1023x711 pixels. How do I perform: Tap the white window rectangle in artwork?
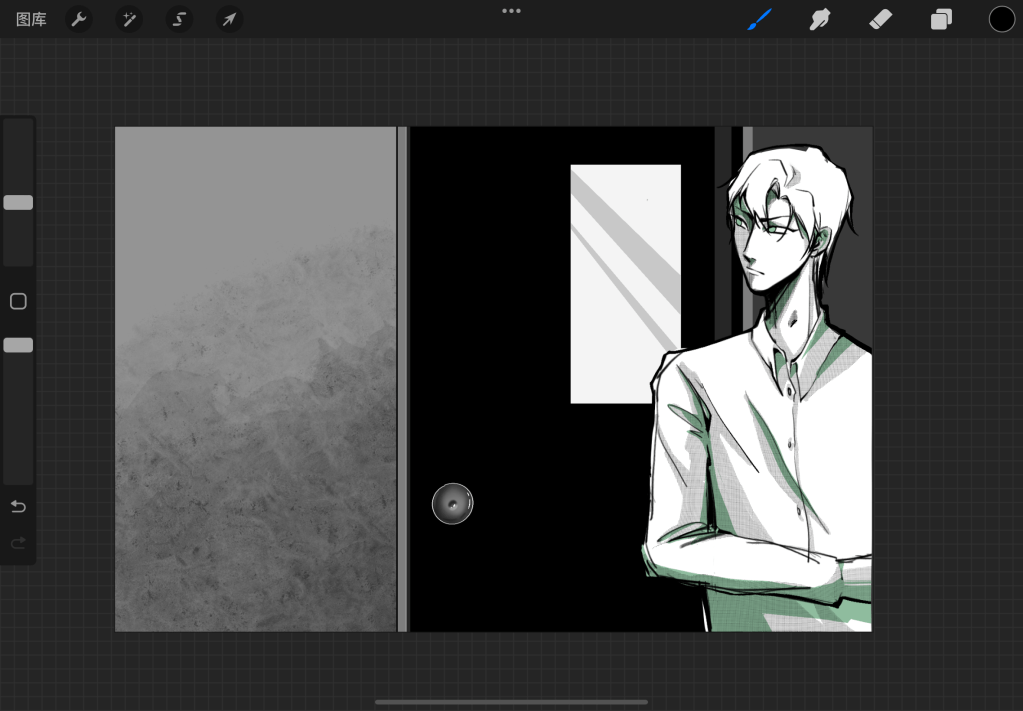coord(625,284)
